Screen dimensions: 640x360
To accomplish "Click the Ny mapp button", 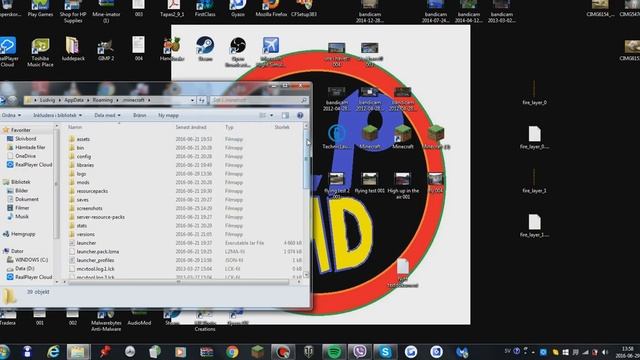I will pos(168,115).
